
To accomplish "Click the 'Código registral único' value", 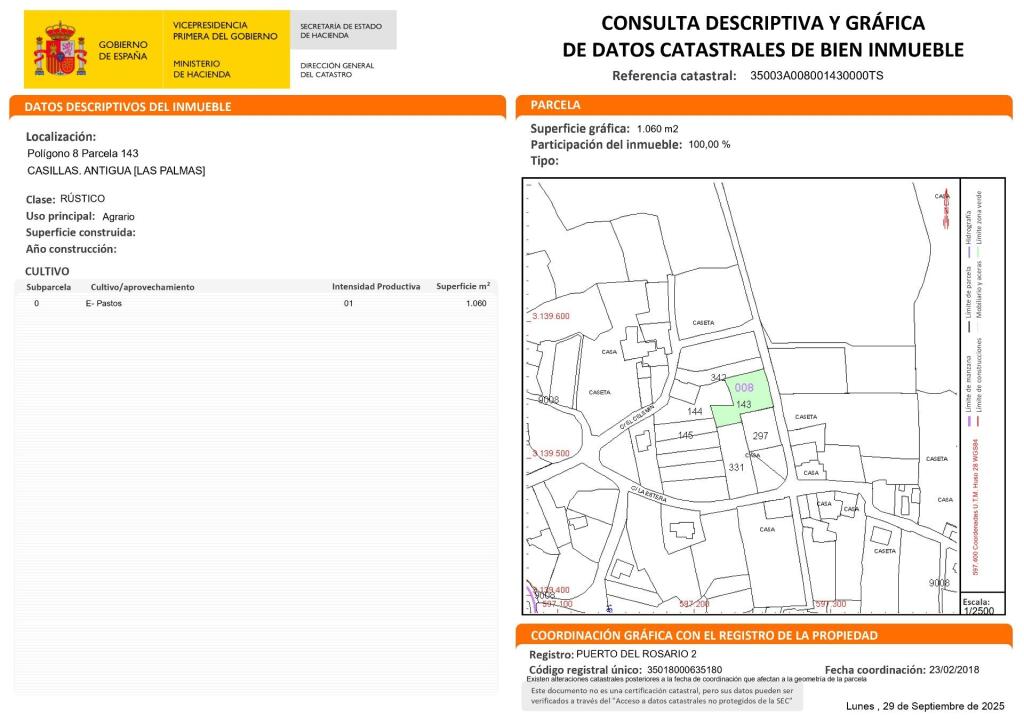I will coord(685,670).
